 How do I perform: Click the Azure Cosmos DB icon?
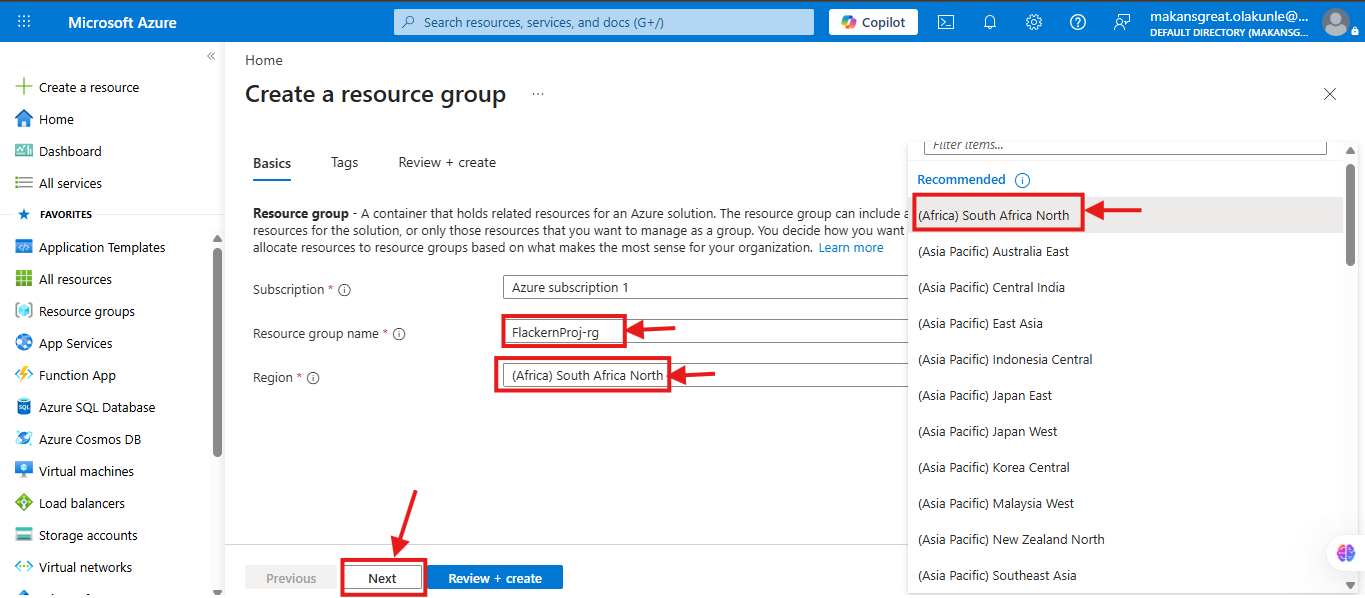coord(24,439)
